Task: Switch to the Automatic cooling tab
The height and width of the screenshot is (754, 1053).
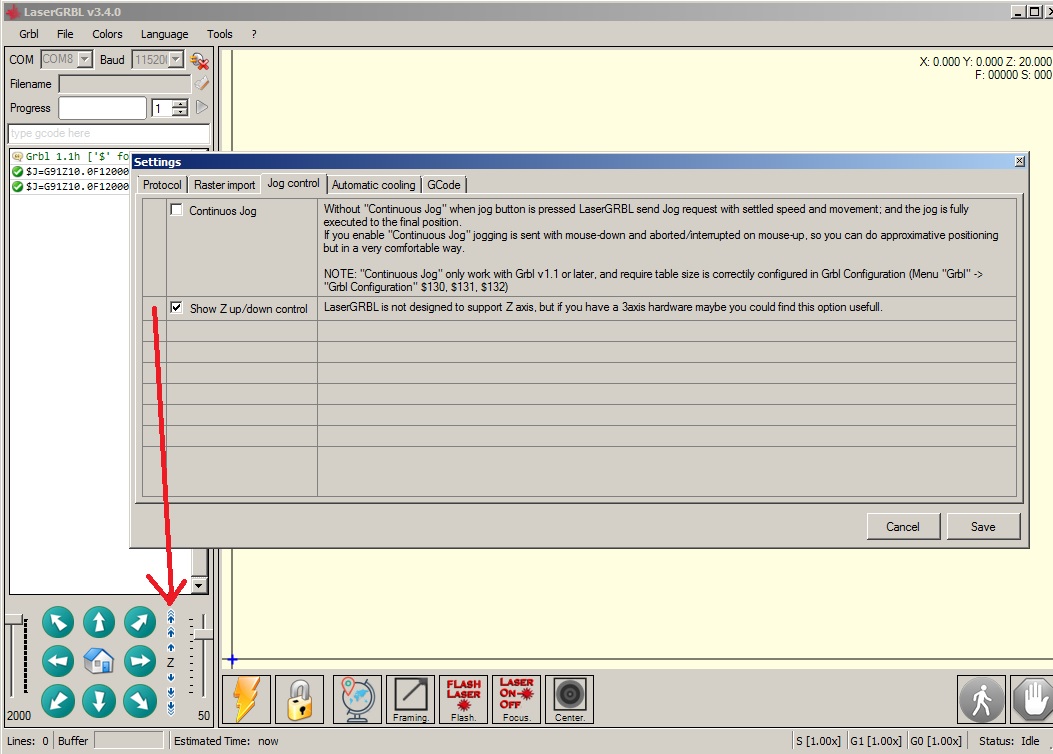Action: click(373, 185)
